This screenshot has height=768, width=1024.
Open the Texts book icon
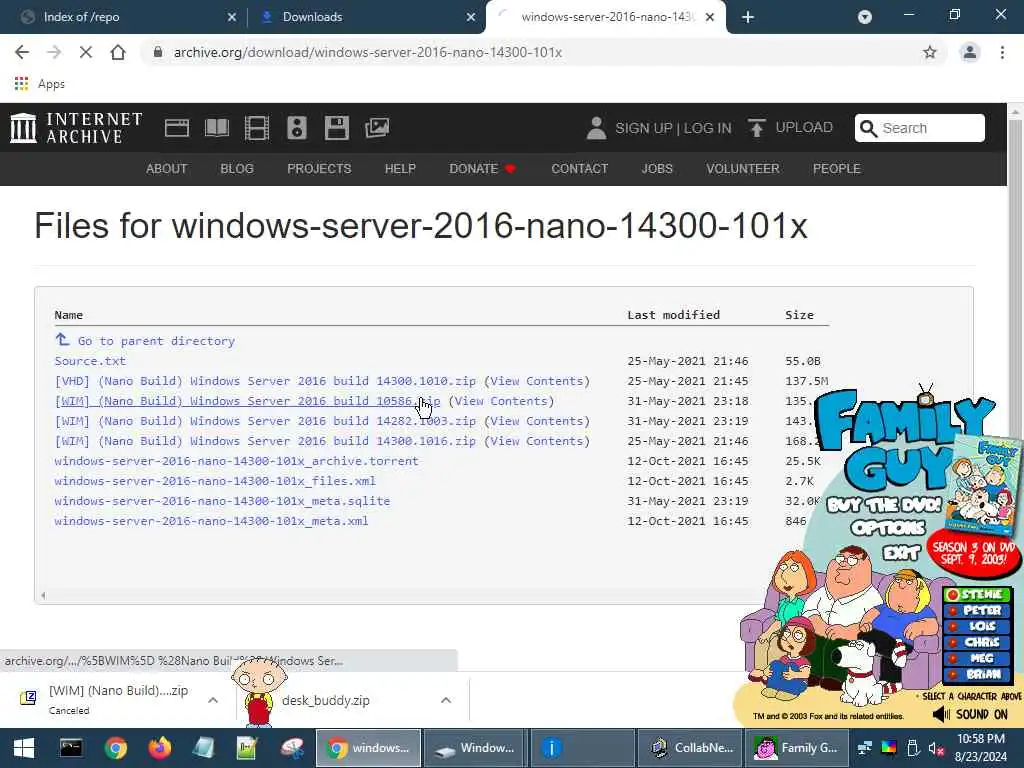(x=217, y=128)
